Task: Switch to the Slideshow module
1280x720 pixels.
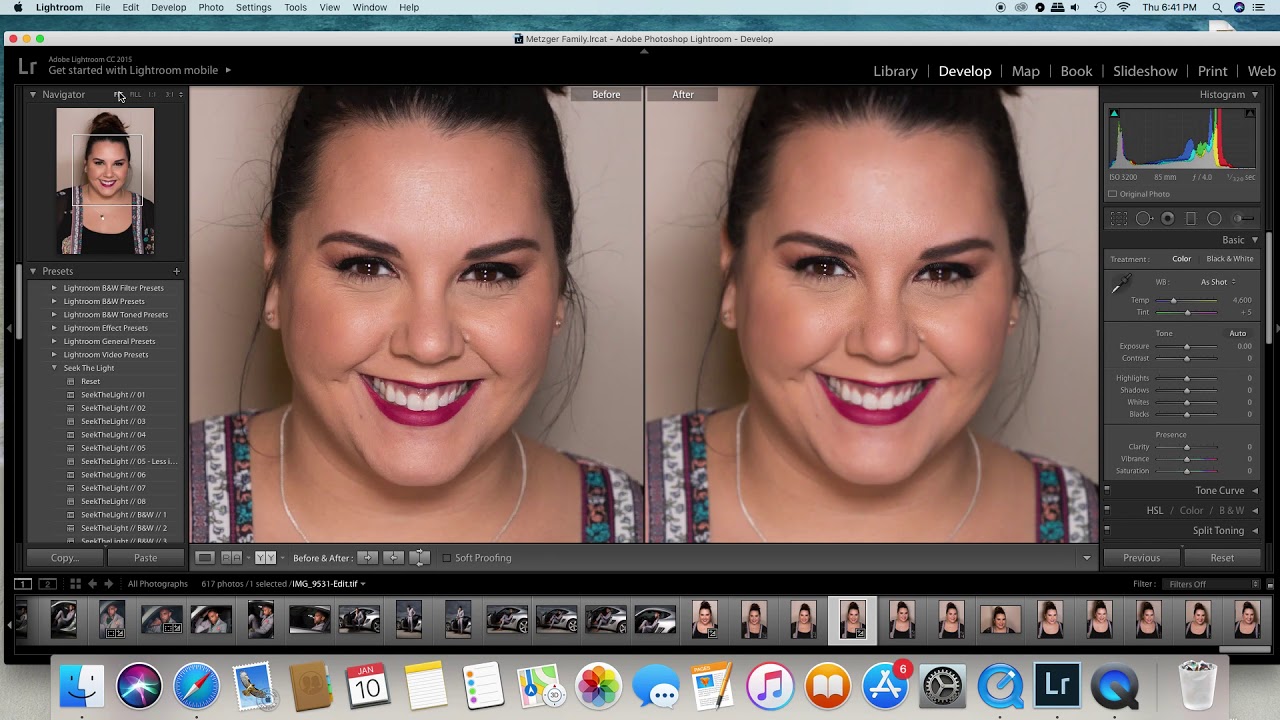Action: [x=1145, y=71]
